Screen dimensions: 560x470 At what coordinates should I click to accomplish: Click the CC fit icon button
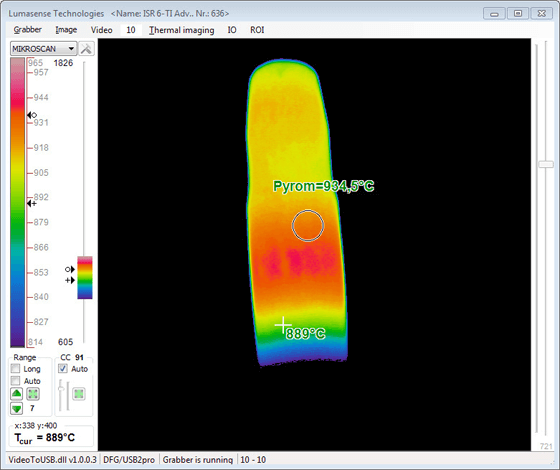[x=79, y=394]
